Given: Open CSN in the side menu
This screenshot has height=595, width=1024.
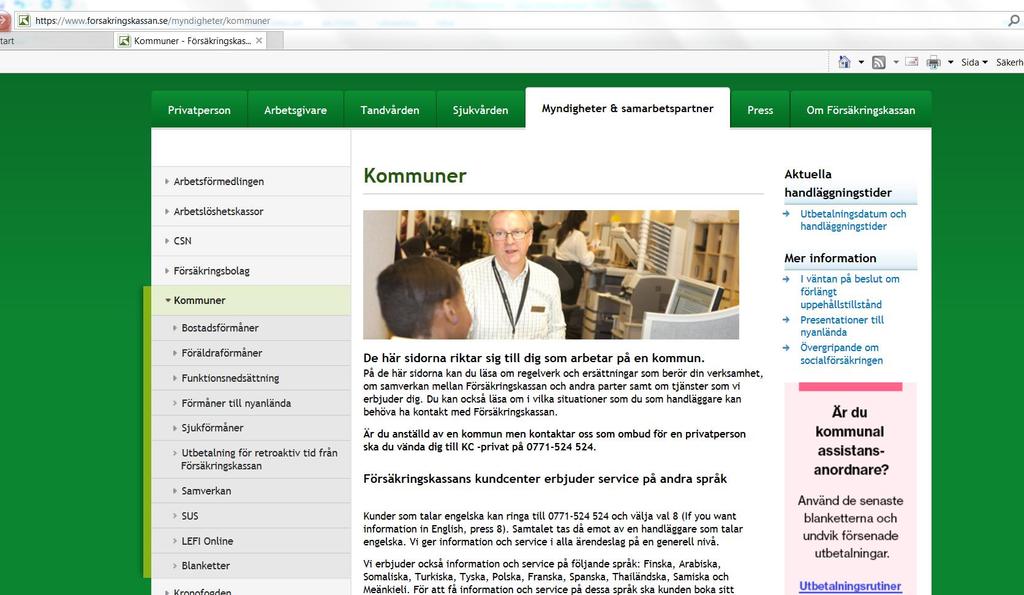Looking at the screenshot, I should pyautogui.click(x=251, y=241).
